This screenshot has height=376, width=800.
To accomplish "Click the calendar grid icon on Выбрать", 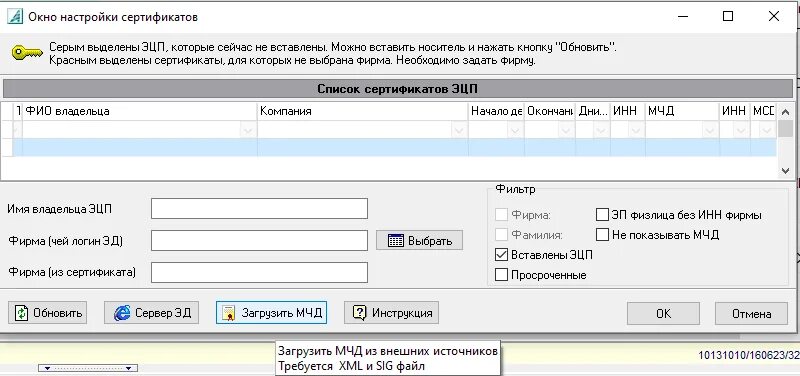I will click(x=396, y=240).
